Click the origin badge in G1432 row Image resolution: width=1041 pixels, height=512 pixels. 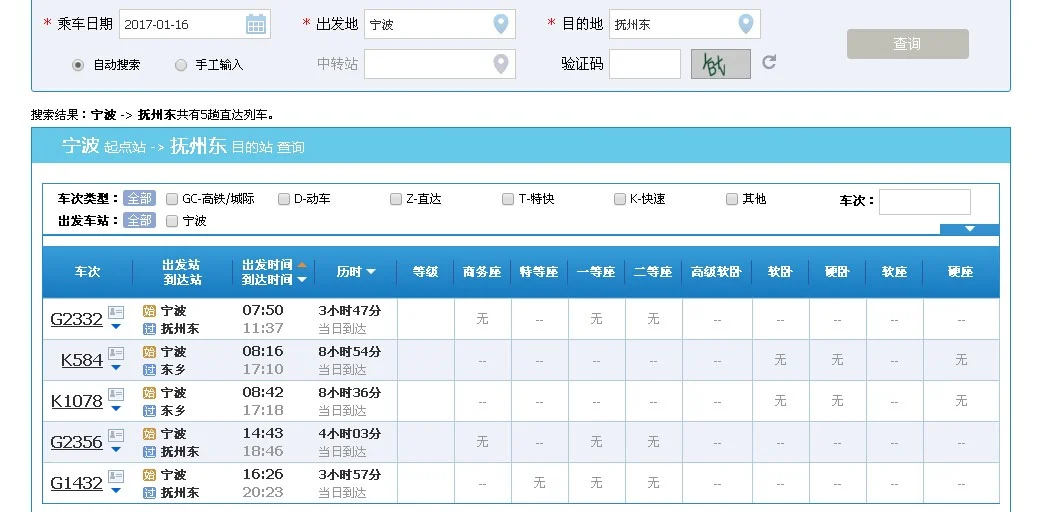pos(149,475)
